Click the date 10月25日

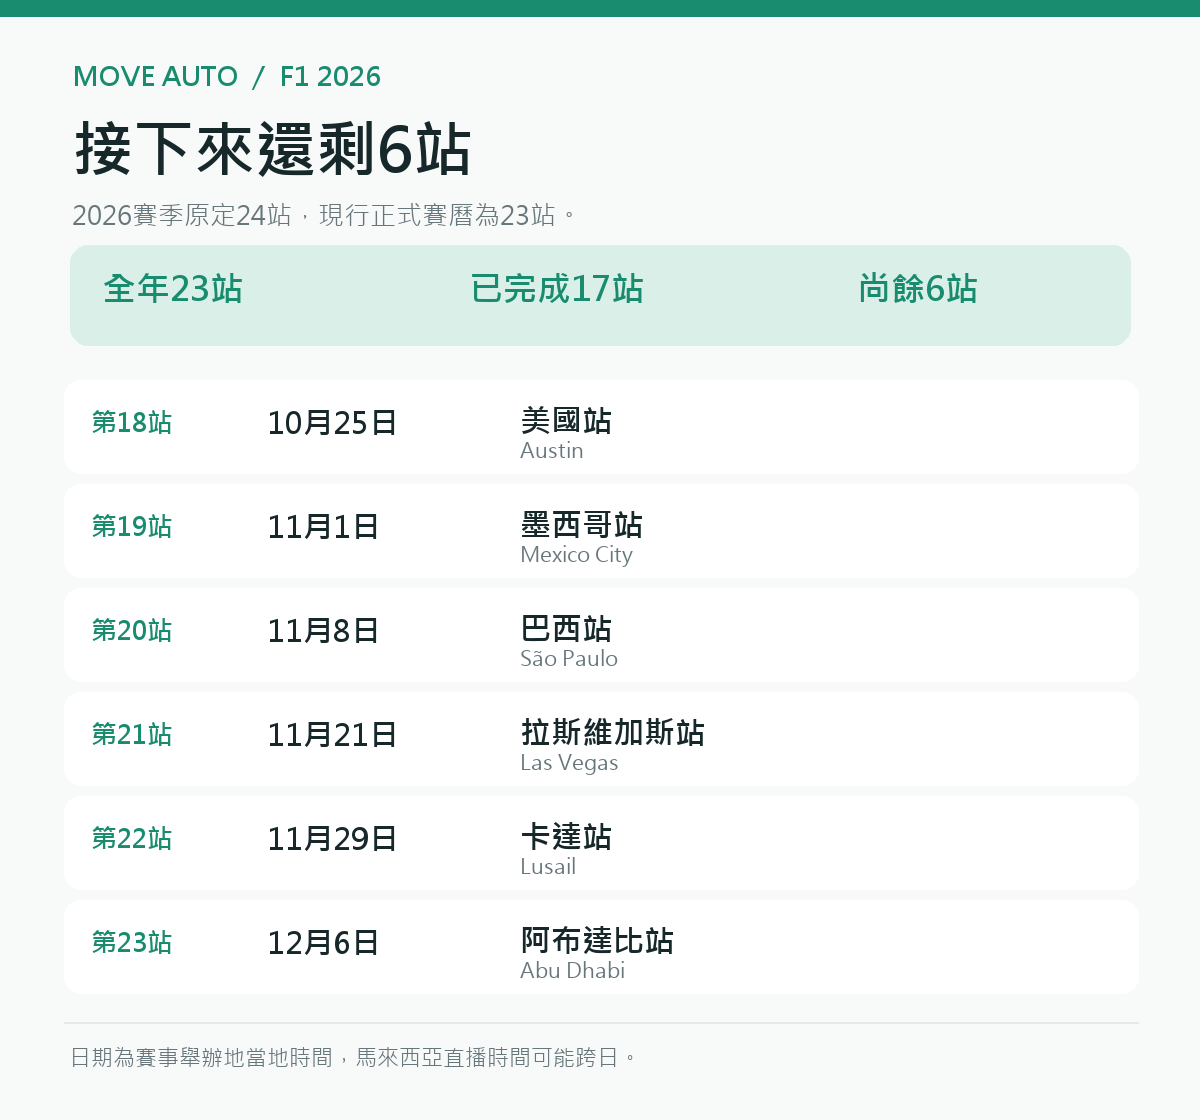pyautogui.click(x=332, y=423)
